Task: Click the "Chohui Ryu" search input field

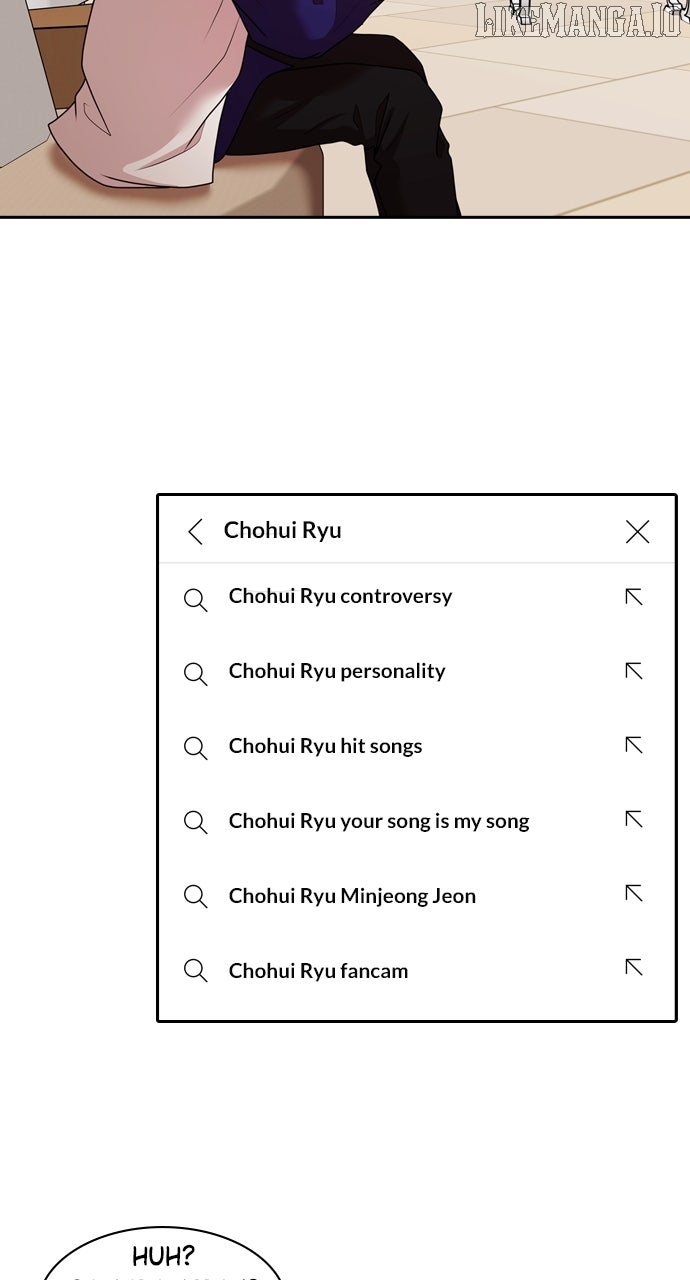Action: tap(400, 530)
